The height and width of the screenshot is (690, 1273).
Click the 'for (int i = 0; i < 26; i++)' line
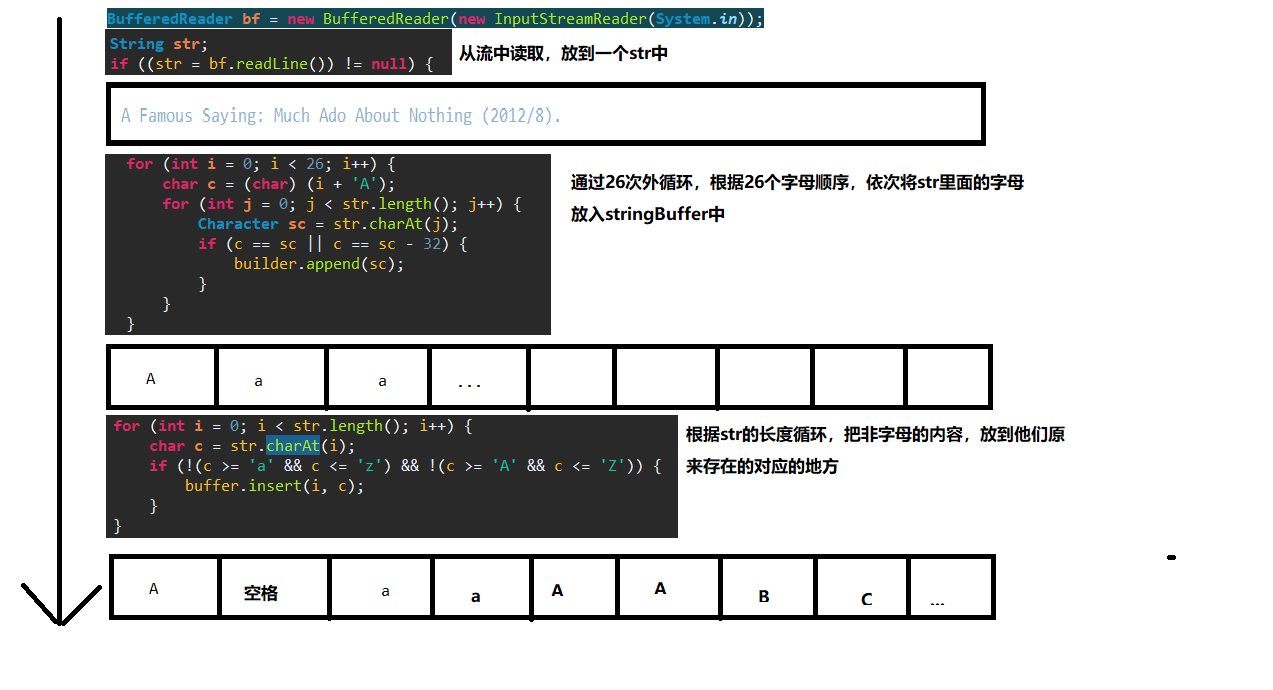[262, 164]
